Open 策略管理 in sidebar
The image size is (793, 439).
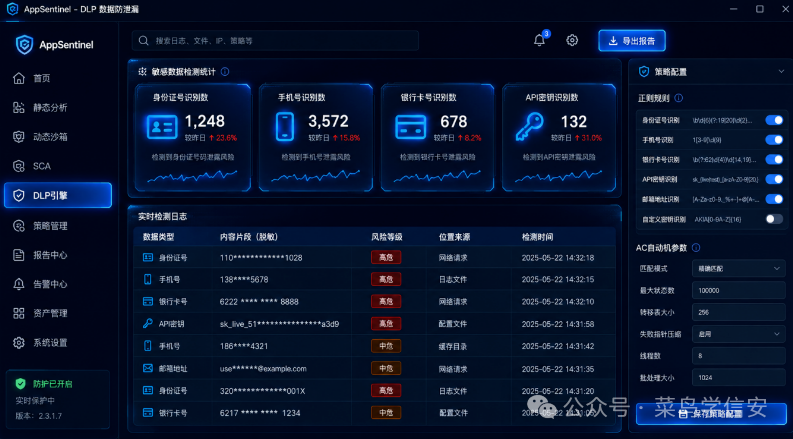point(58,226)
